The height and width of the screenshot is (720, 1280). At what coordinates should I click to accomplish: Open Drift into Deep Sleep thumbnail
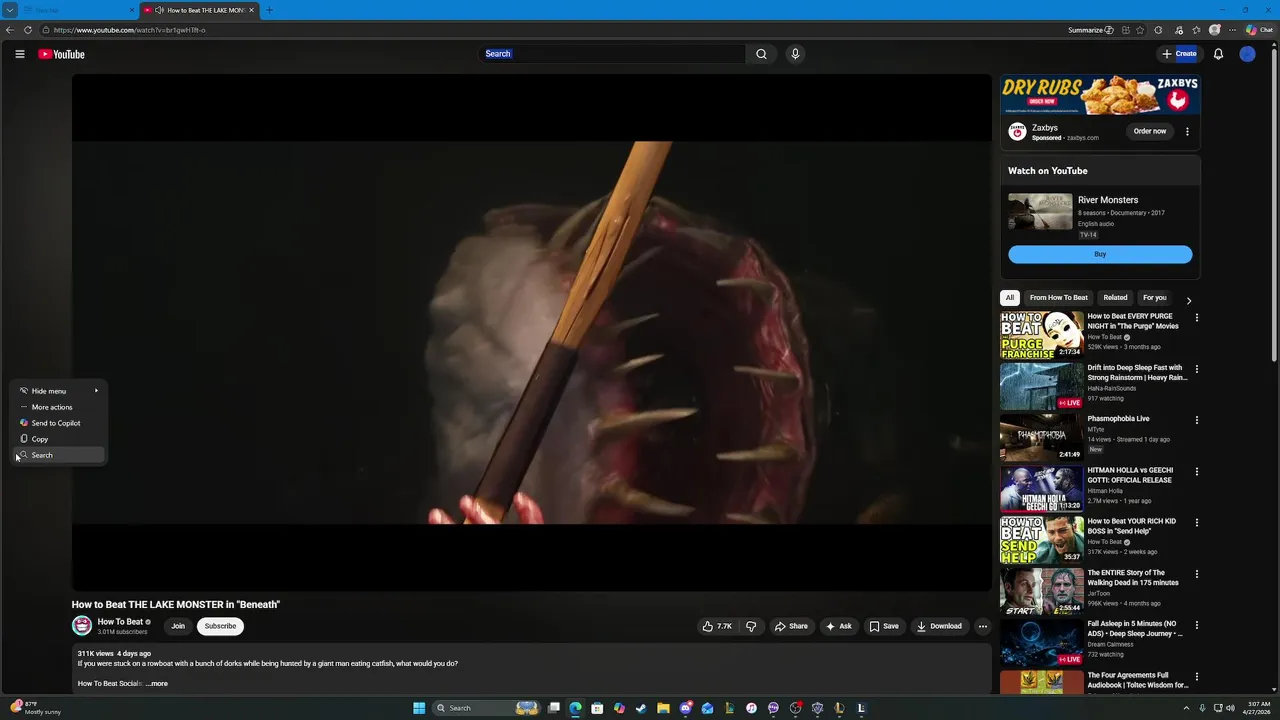pyautogui.click(x=1042, y=386)
